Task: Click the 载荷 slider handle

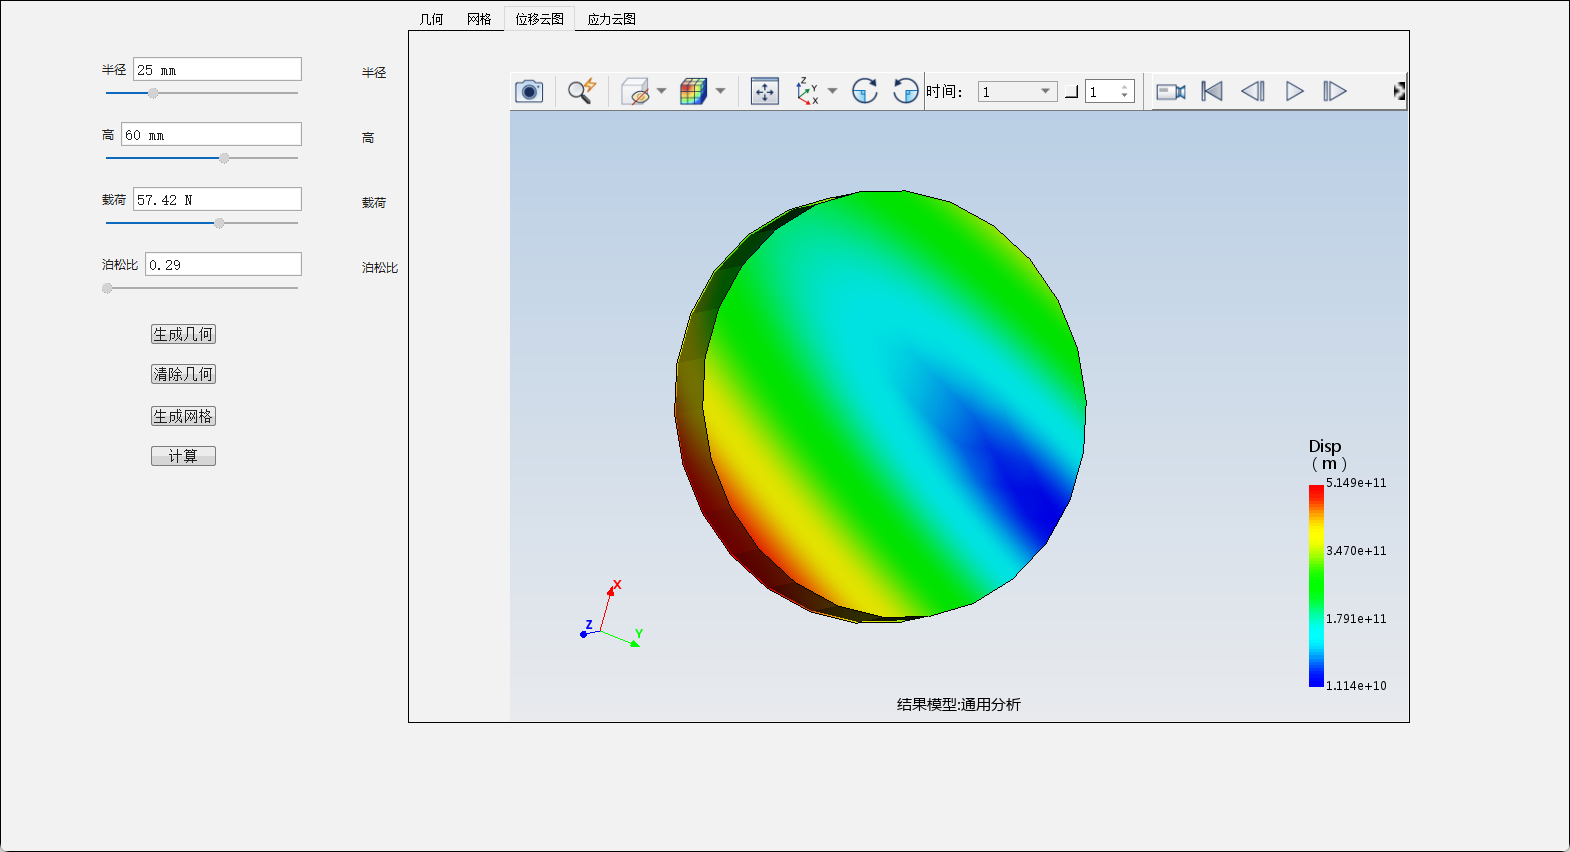Action: pos(219,223)
